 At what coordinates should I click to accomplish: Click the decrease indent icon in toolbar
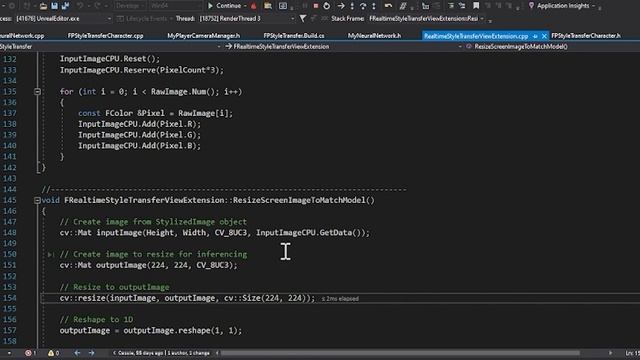(x=462, y=6)
